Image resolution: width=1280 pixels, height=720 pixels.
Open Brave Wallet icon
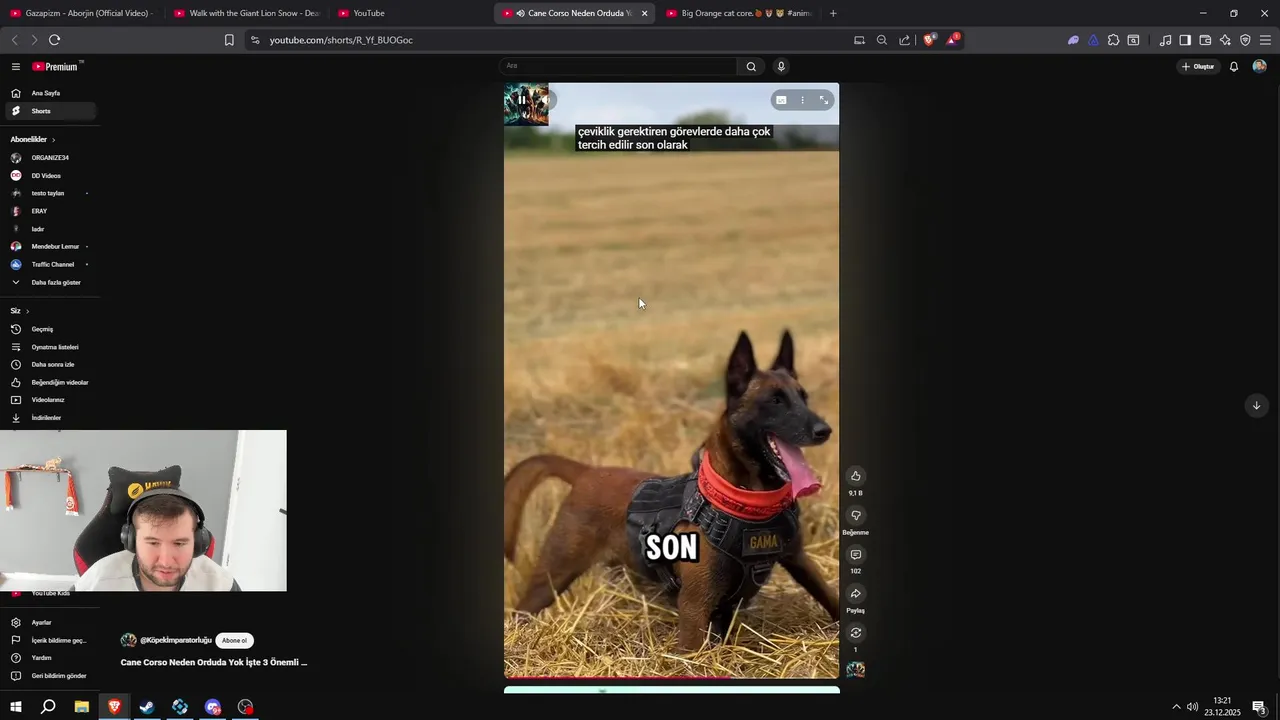click(x=1205, y=40)
